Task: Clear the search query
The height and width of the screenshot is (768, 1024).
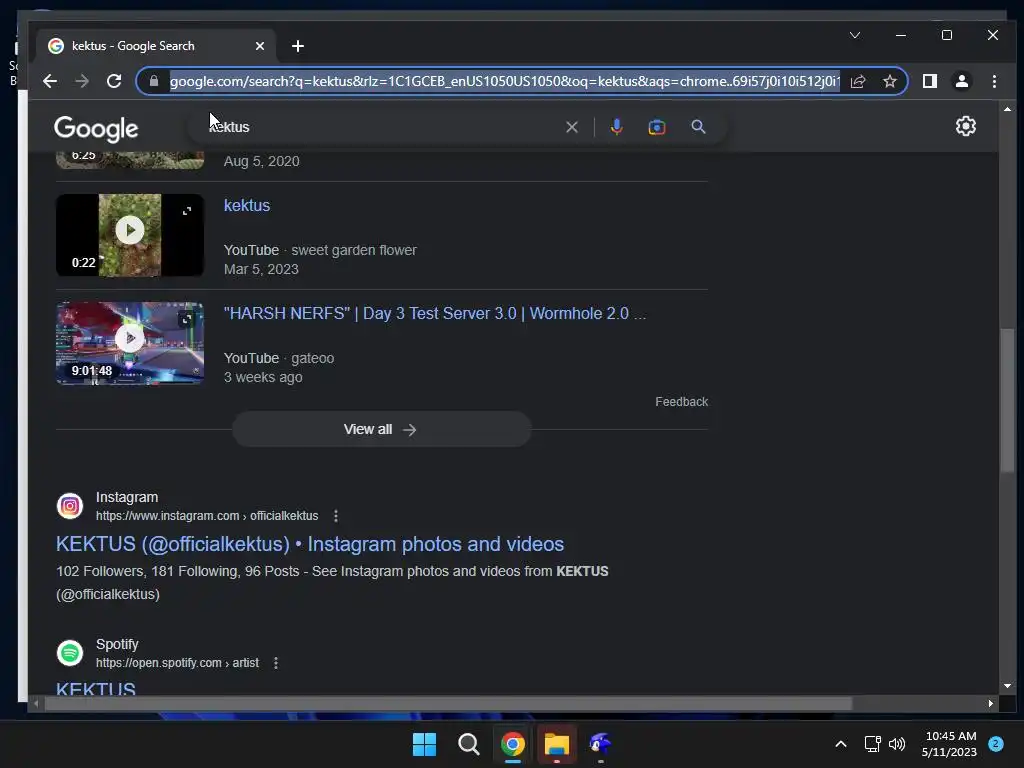Action: (x=572, y=127)
